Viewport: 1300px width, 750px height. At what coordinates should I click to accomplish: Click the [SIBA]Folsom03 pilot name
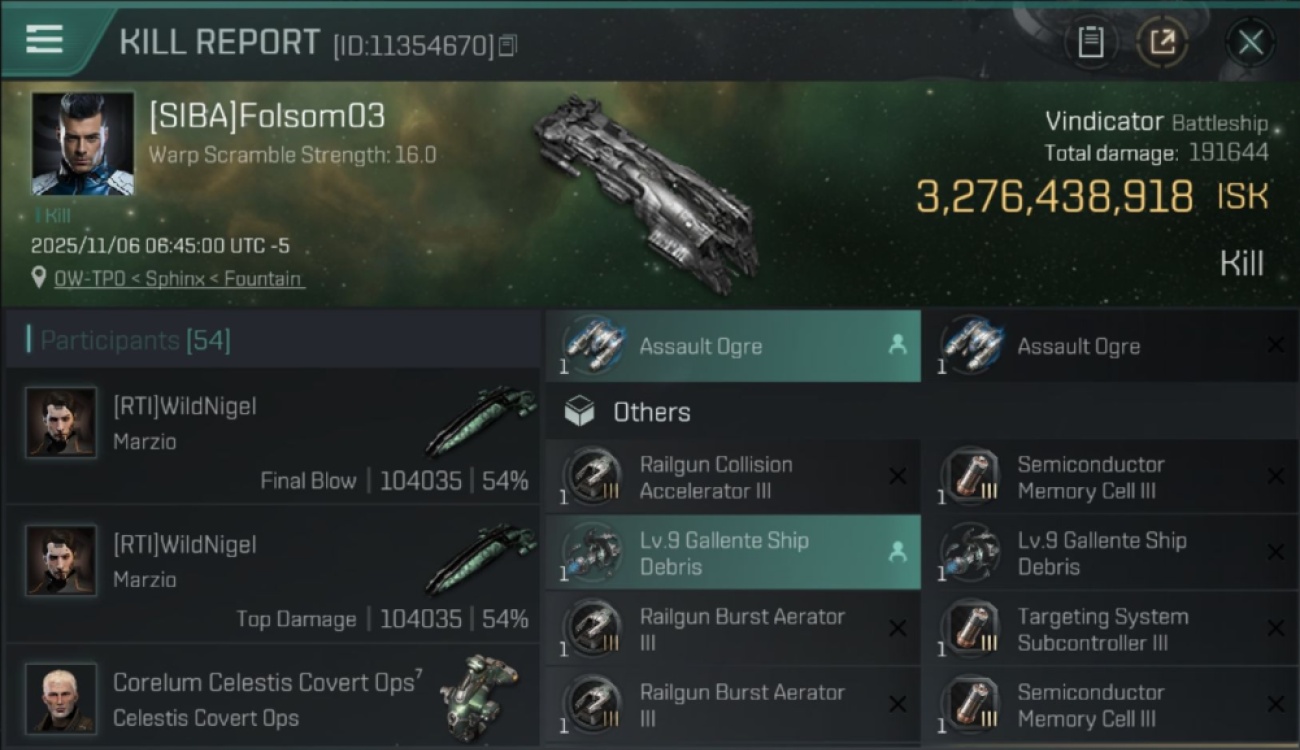click(267, 116)
